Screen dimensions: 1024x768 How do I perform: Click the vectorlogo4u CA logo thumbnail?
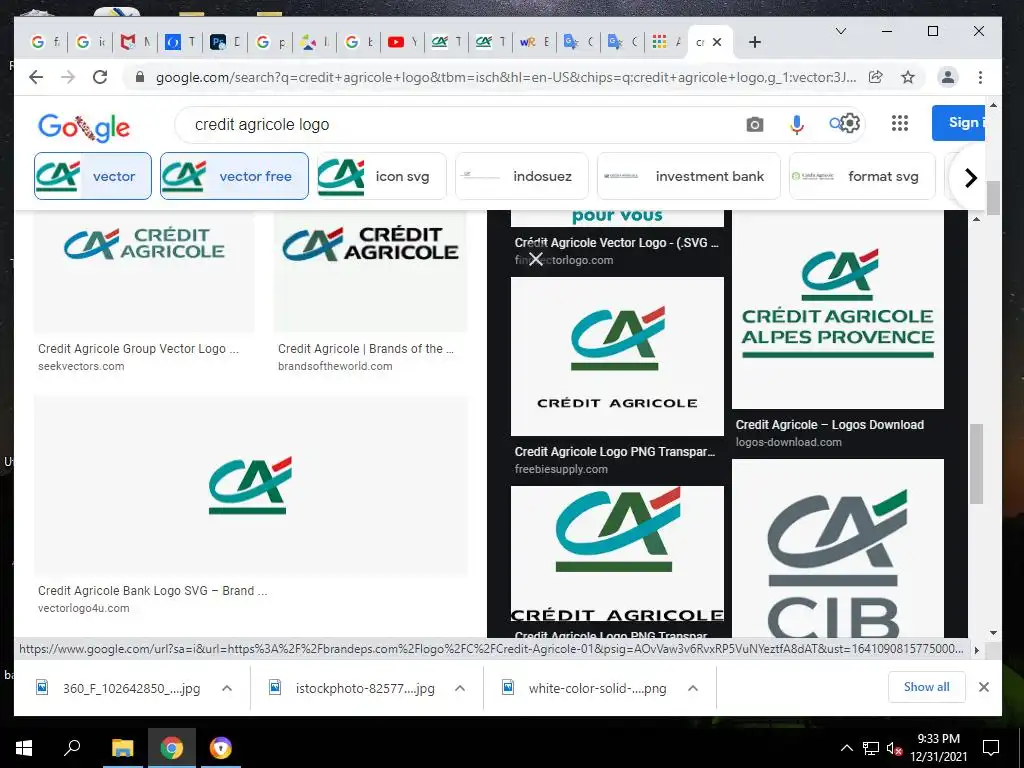click(251, 485)
